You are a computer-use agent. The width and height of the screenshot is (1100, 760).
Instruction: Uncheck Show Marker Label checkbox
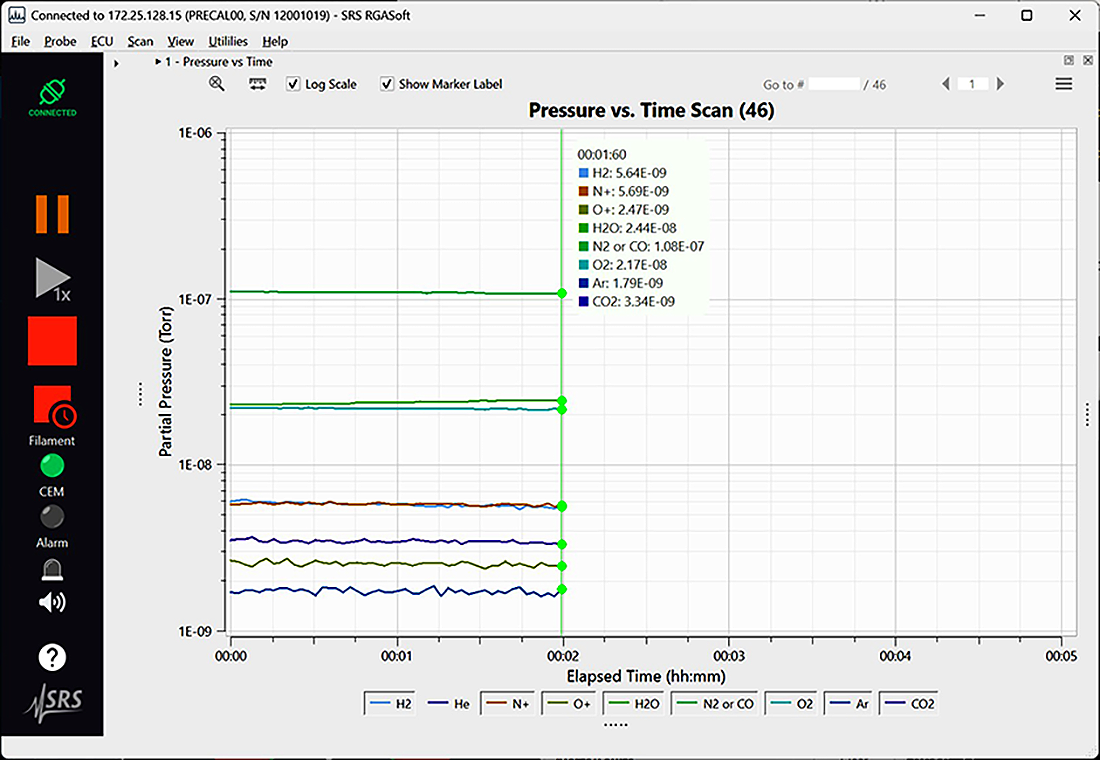tap(387, 84)
